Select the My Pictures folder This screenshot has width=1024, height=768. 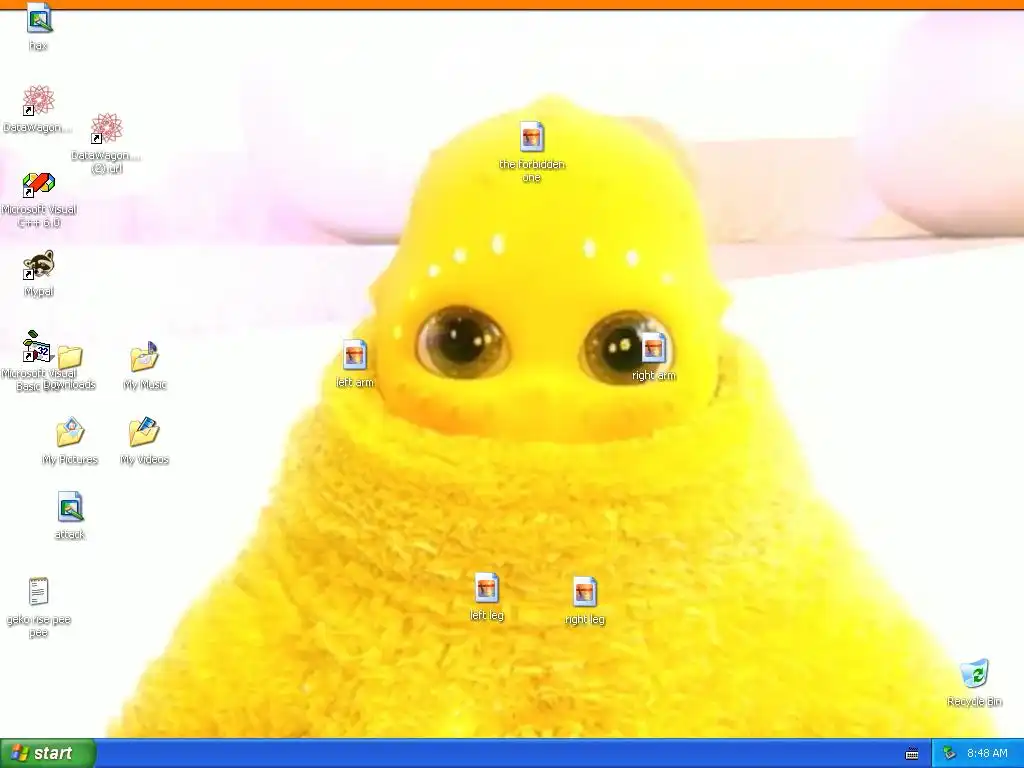[x=70, y=432]
